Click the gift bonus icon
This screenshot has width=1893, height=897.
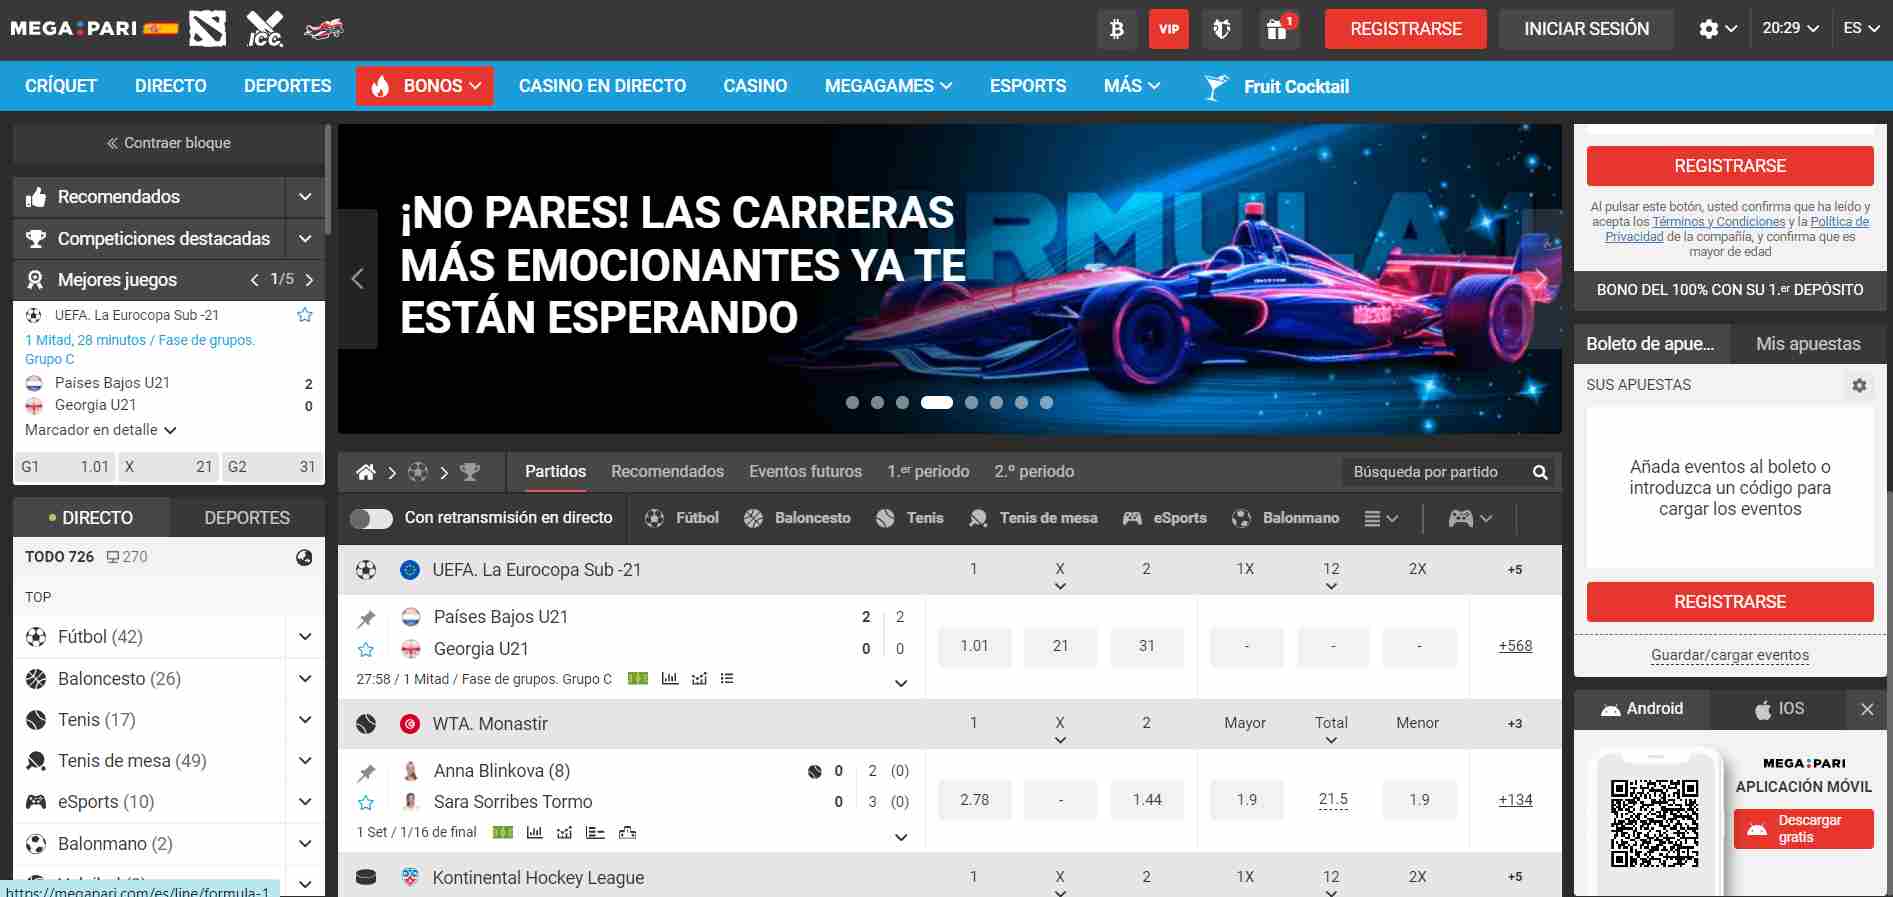coord(1277,29)
